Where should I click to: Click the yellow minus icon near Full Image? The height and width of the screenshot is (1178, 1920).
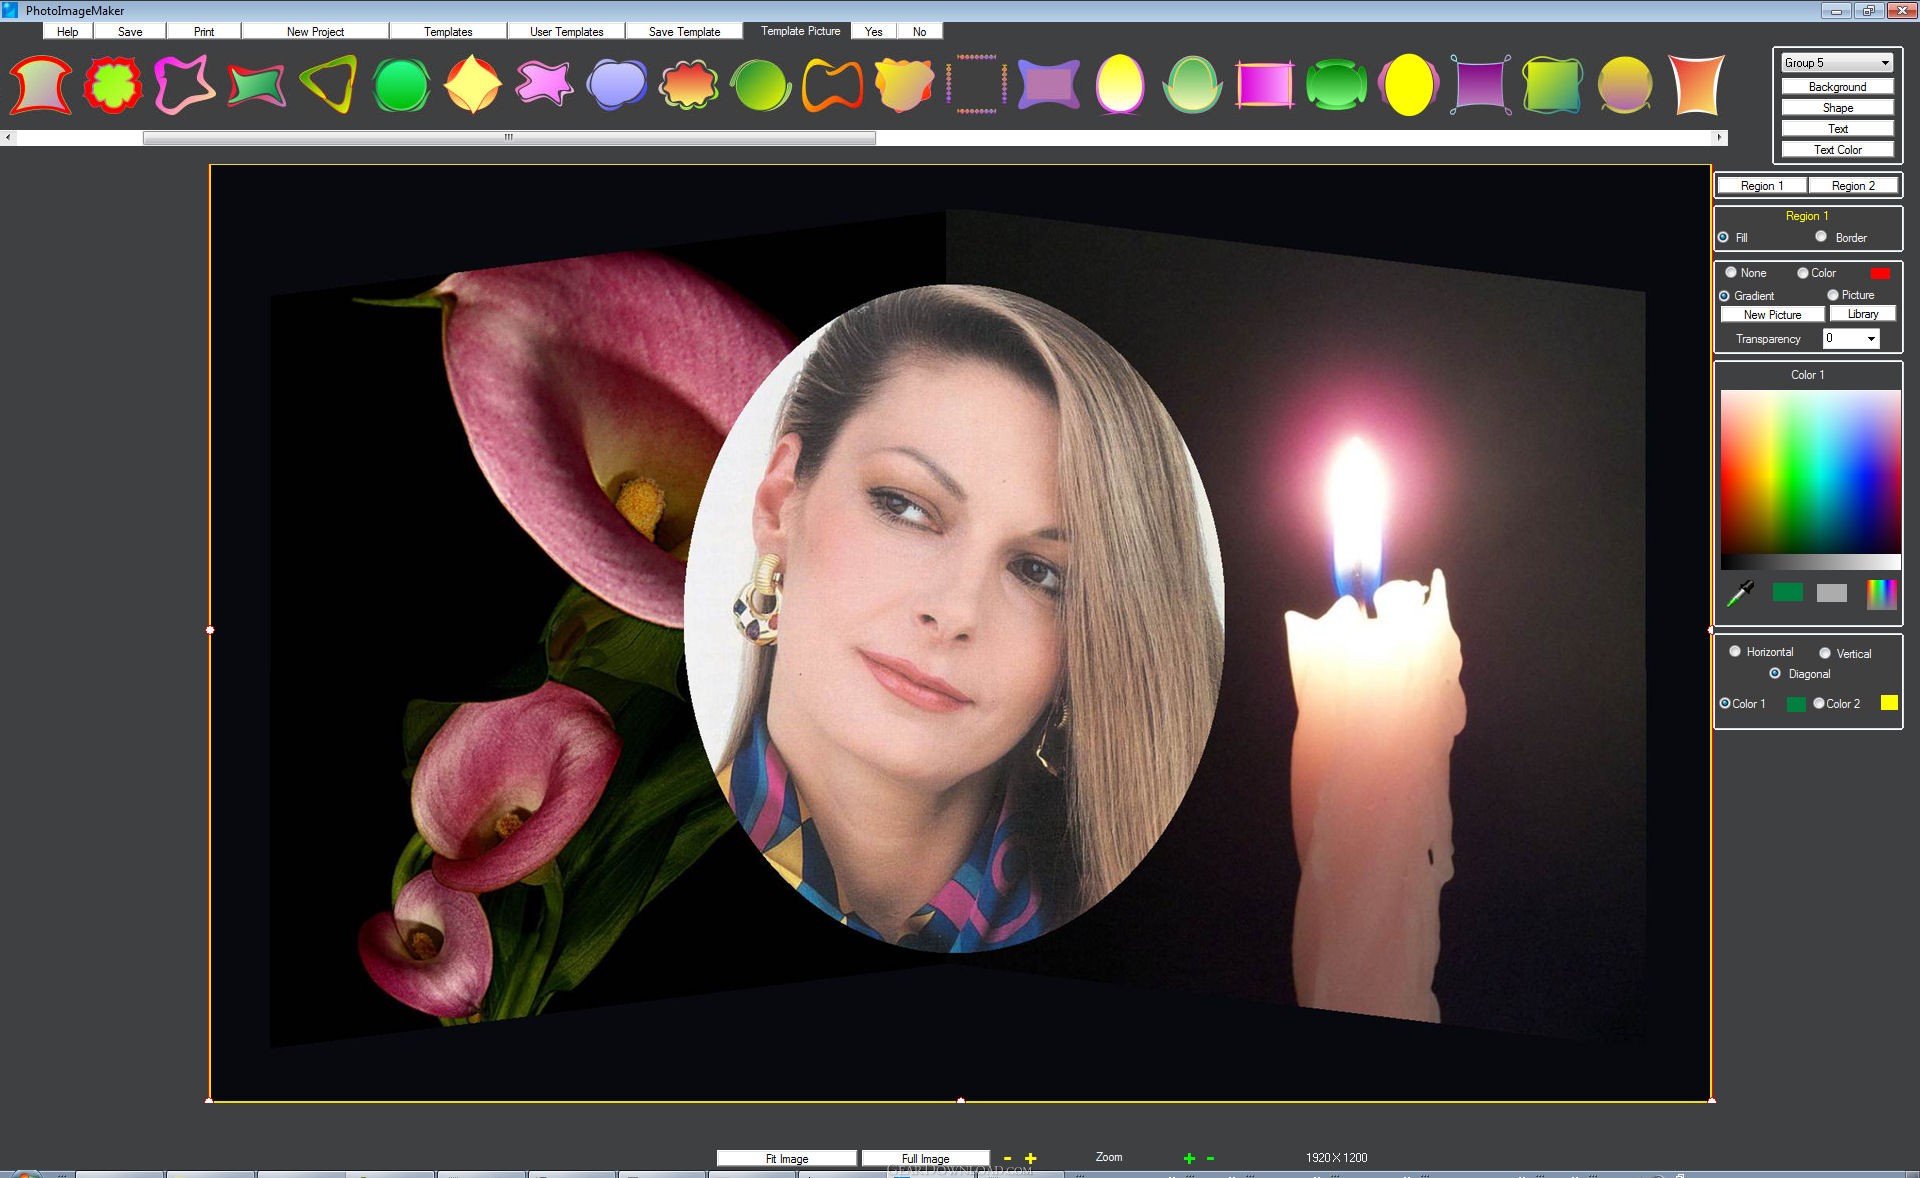(x=1007, y=1158)
